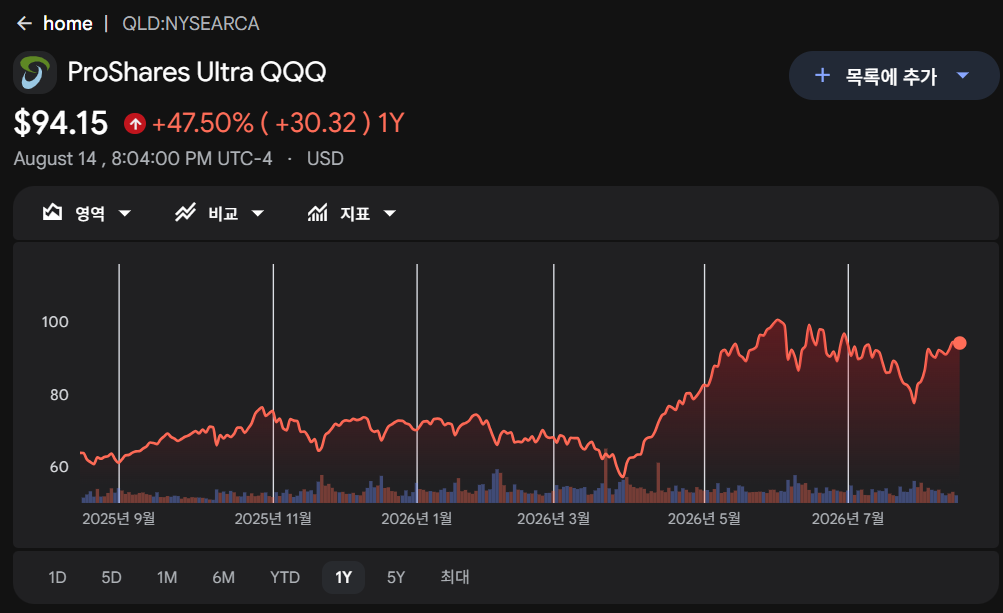The height and width of the screenshot is (613, 1003).
Task: Click the 2026년 5월 axis label
Action: (x=704, y=519)
